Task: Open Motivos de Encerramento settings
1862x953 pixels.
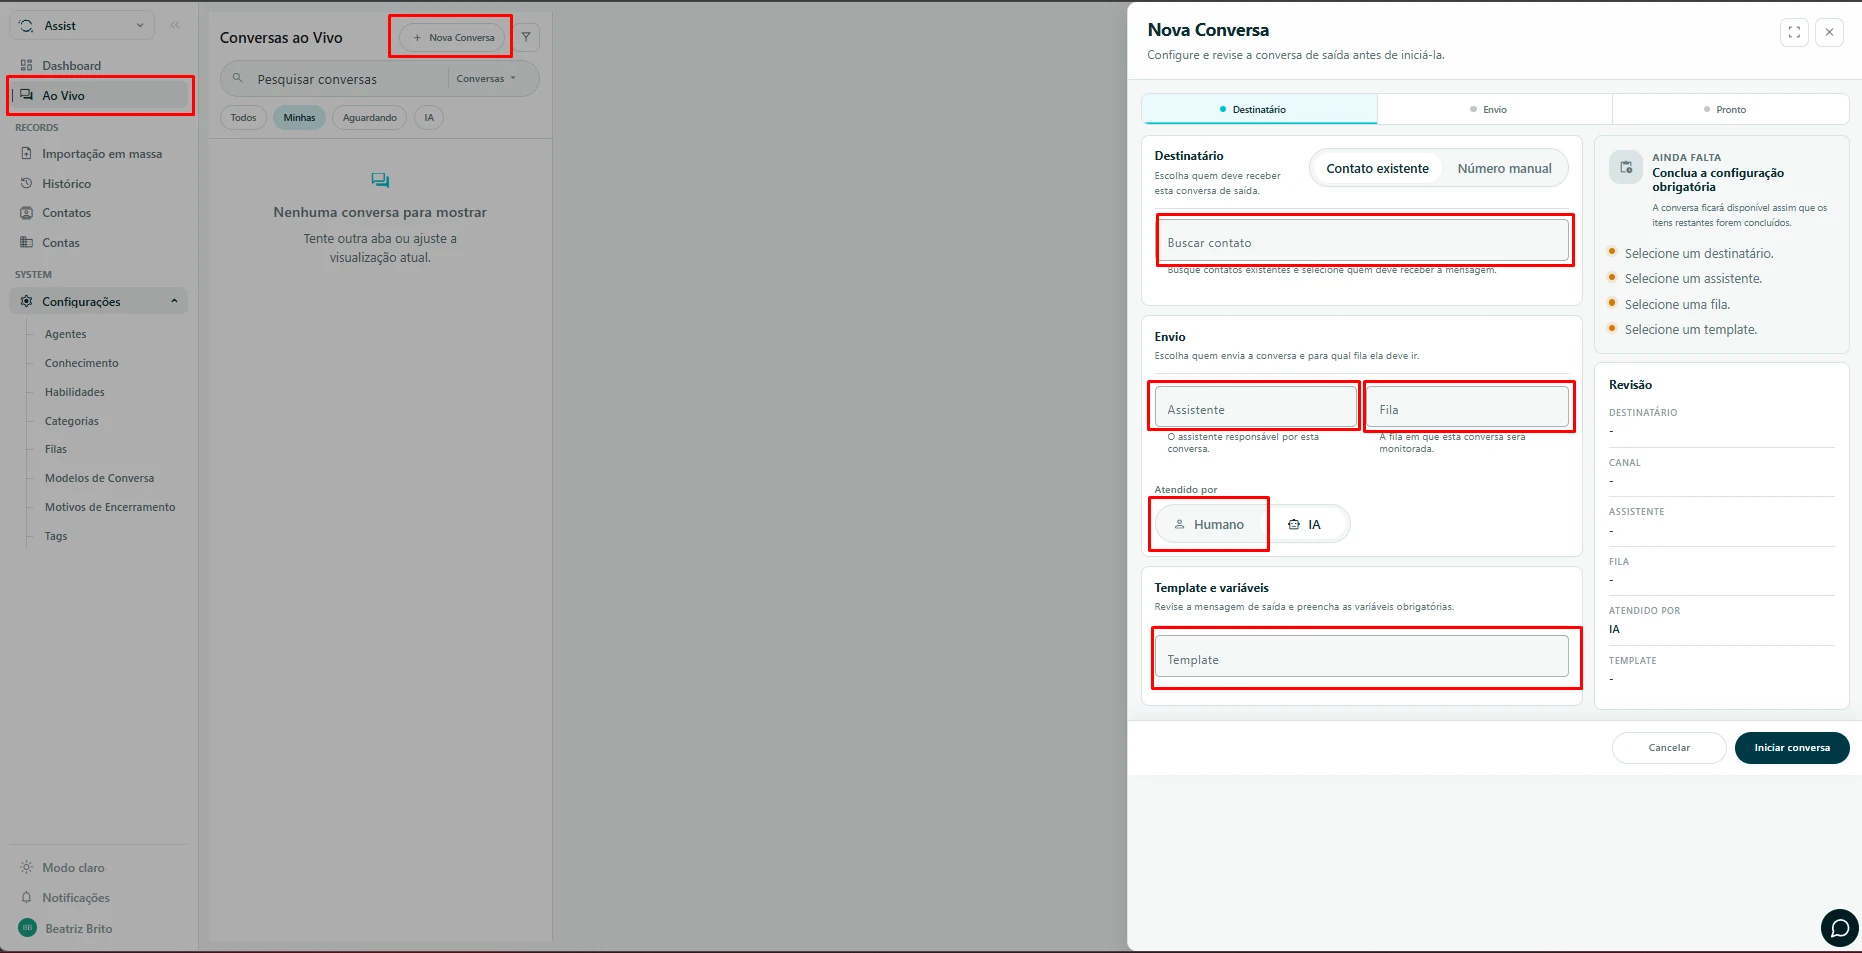Action: (110, 507)
